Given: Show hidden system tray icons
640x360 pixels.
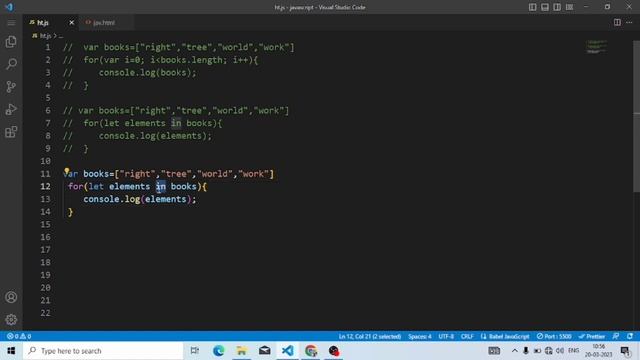Looking at the screenshot, I should [x=514, y=351].
